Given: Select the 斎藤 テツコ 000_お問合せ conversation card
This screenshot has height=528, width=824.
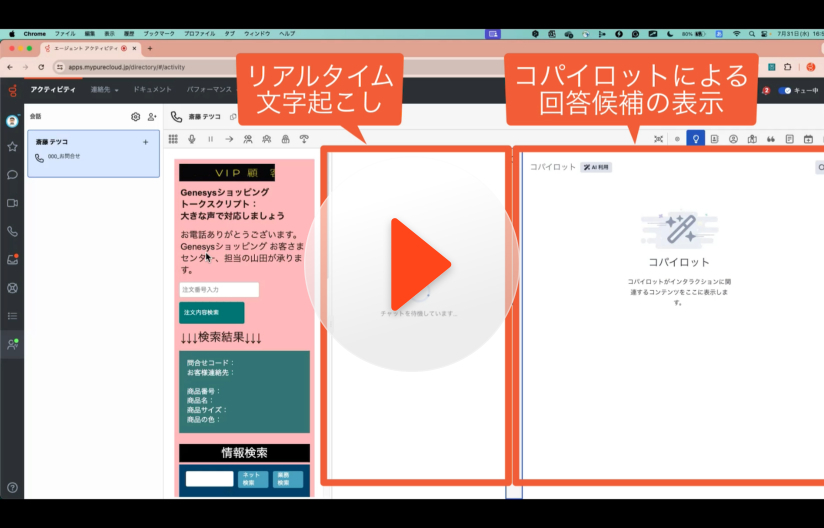Looking at the screenshot, I should pos(94,153).
